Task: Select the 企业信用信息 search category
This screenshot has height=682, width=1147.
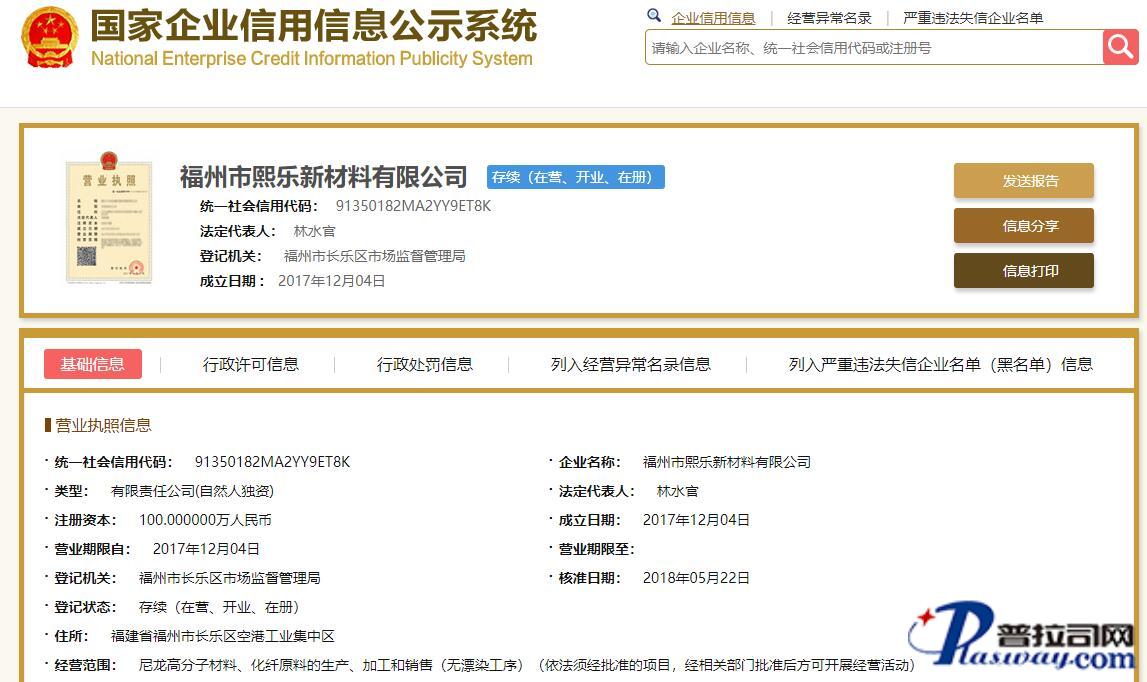Action: coord(713,18)
